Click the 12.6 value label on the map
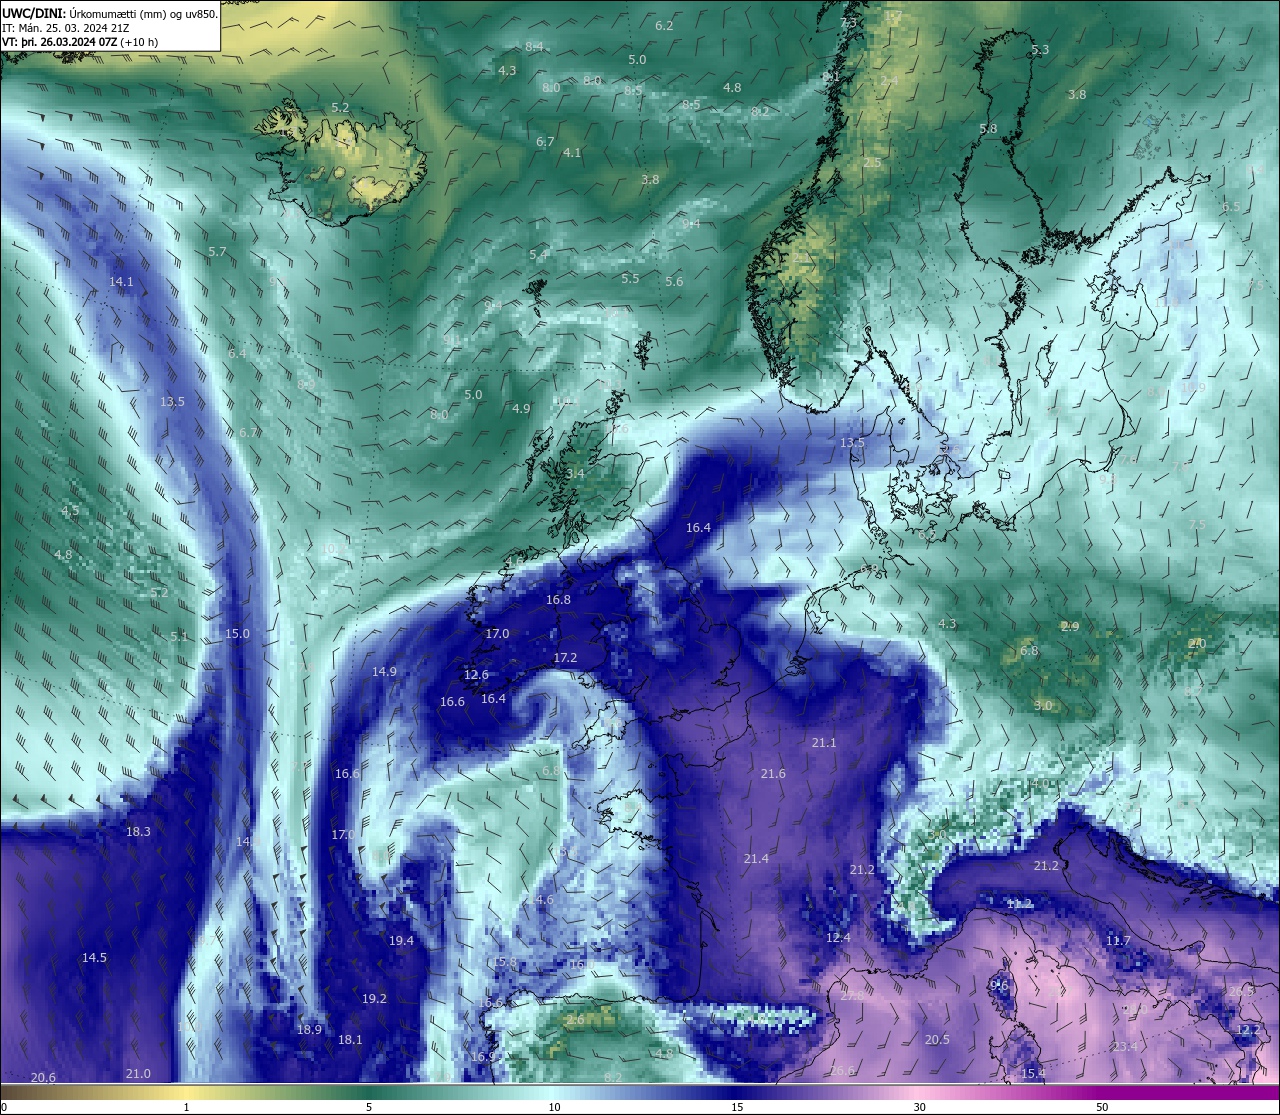The height and width of the screenshot is (1115, 1280). (476, 675)
